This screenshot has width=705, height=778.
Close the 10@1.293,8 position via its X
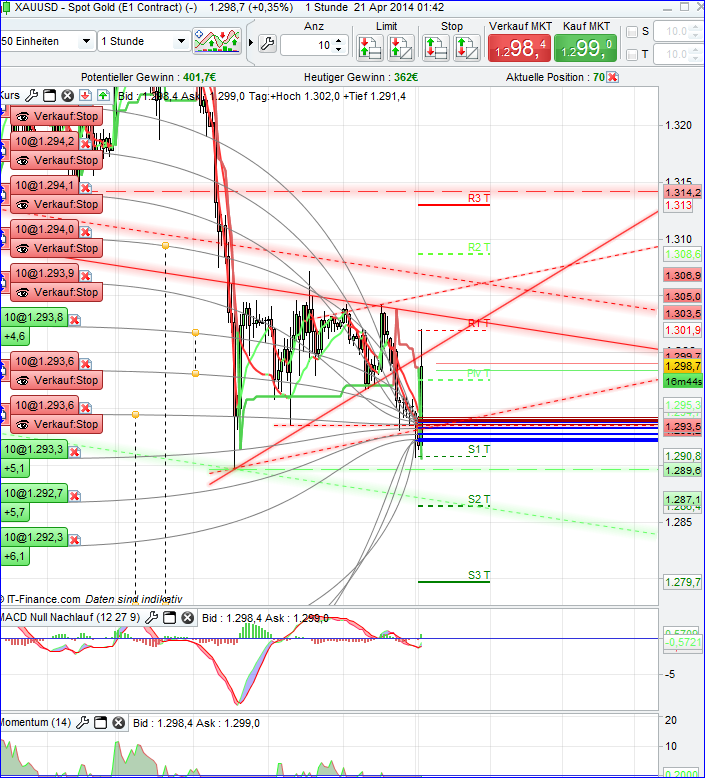(74, 320)
